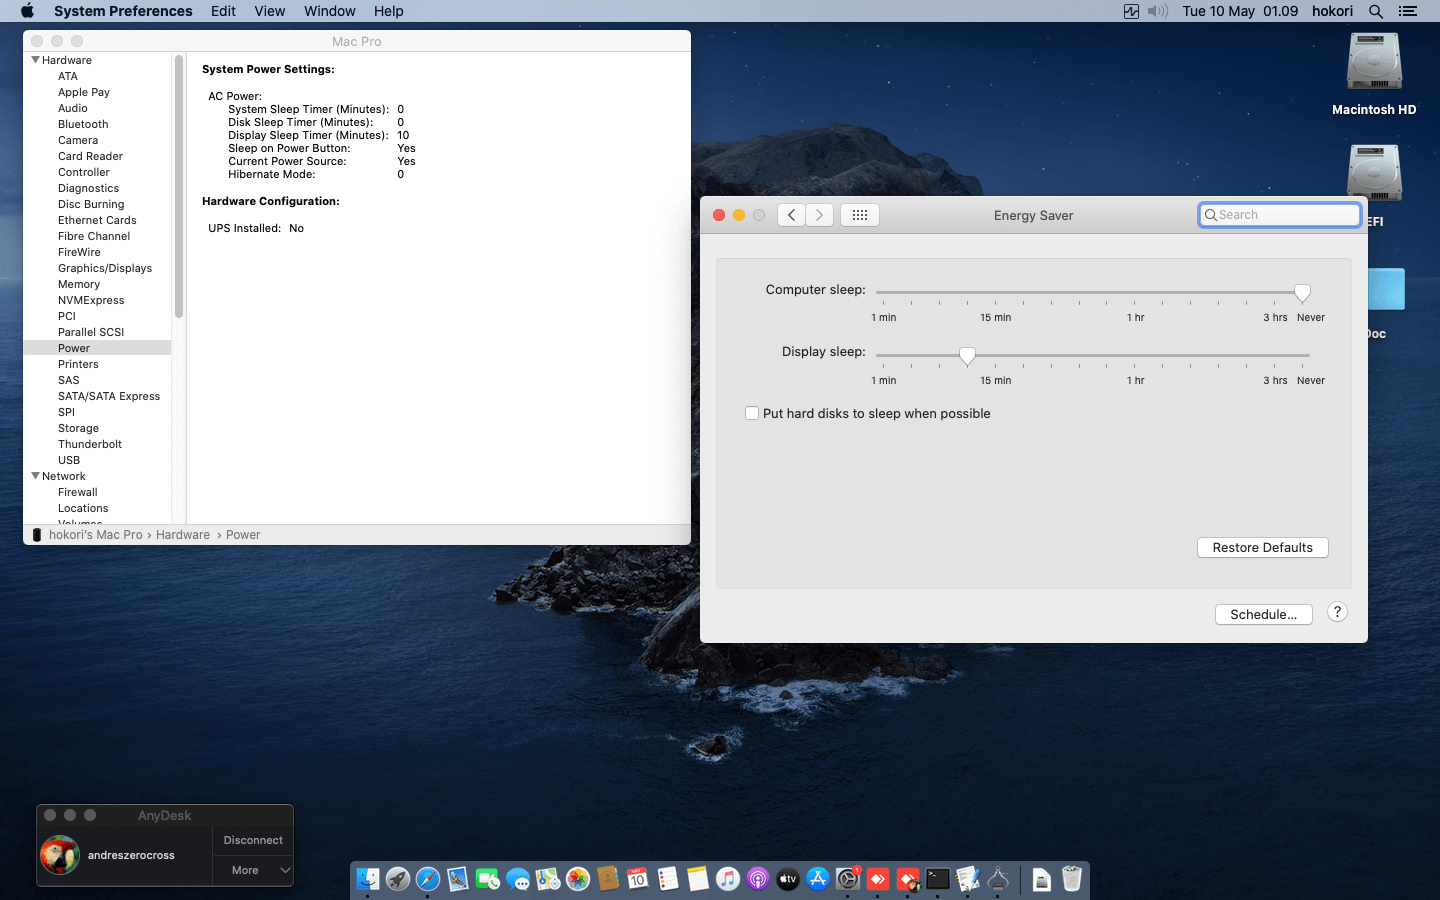Image resolution: width=1440 pixels, height=900 pixels.
Task: Click the Restore Defaults button
Action: point(1262,547)
